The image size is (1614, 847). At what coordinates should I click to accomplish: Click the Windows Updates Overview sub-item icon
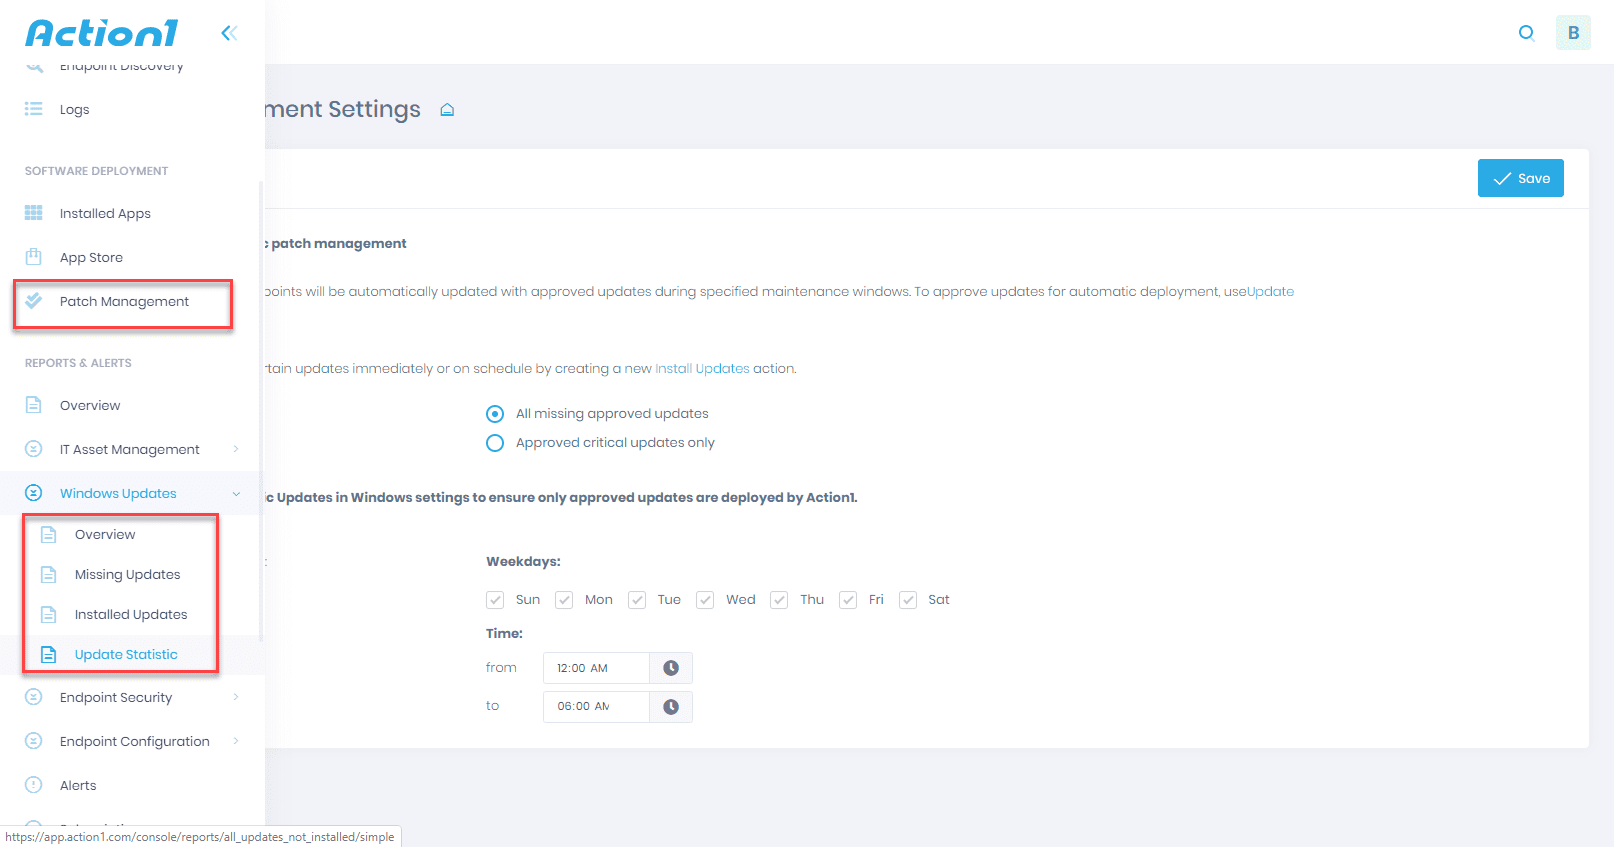click(x=48, y=534)
